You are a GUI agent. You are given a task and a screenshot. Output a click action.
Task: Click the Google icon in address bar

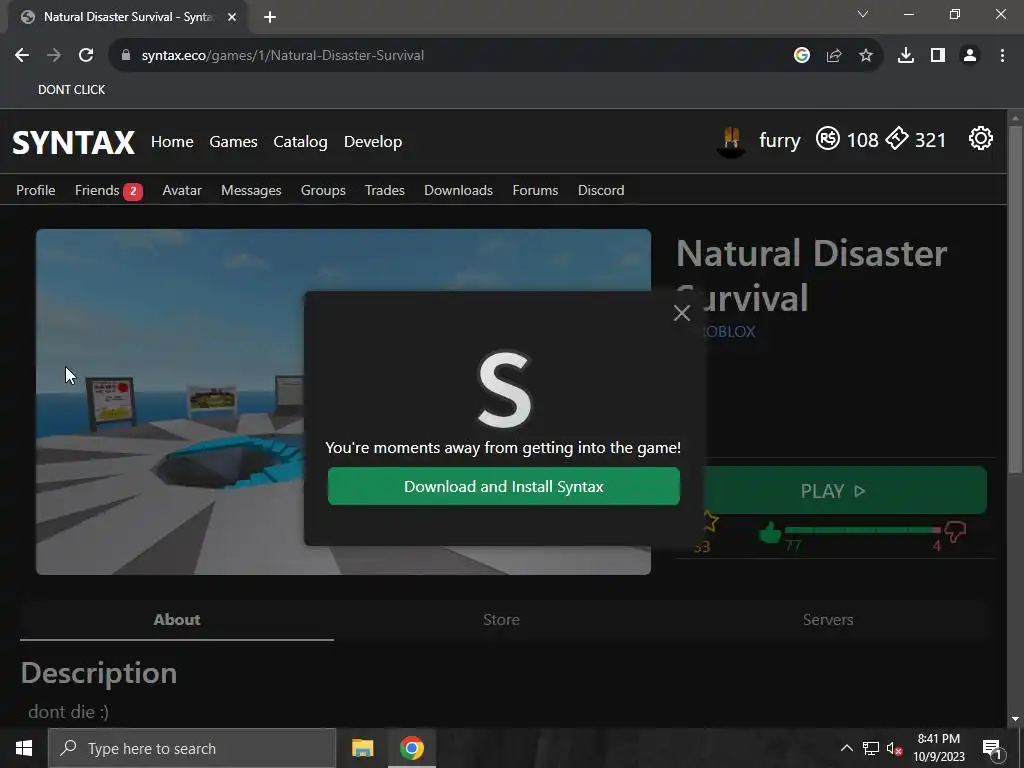click(x=801, y=56)
